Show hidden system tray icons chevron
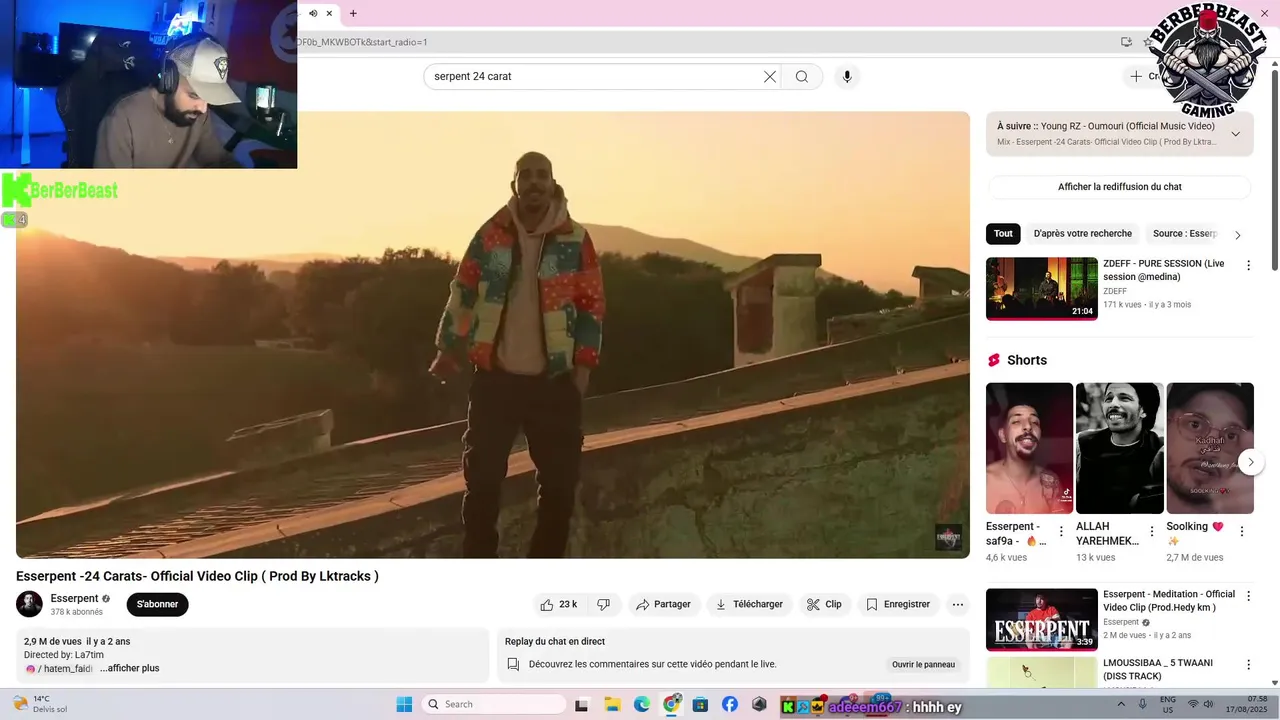This screenshot has width=1280, height=720. 1121,704
